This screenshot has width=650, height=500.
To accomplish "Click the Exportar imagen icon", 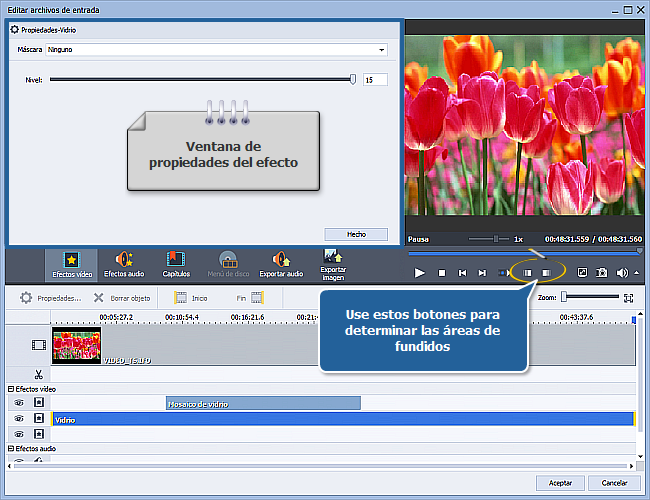I will (333, 264).
